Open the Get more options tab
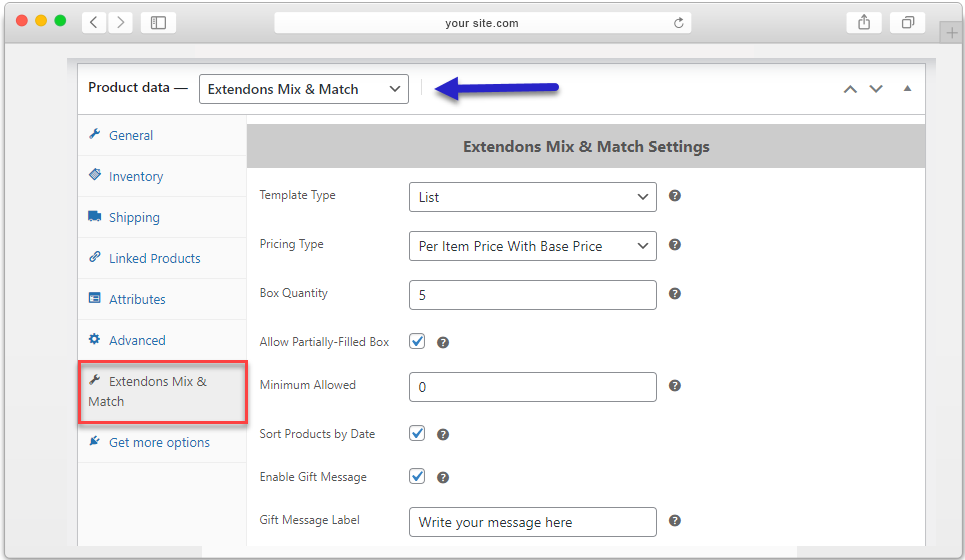Image resolution: width=965 pixels, height=560 pixels. pos(162,442)
